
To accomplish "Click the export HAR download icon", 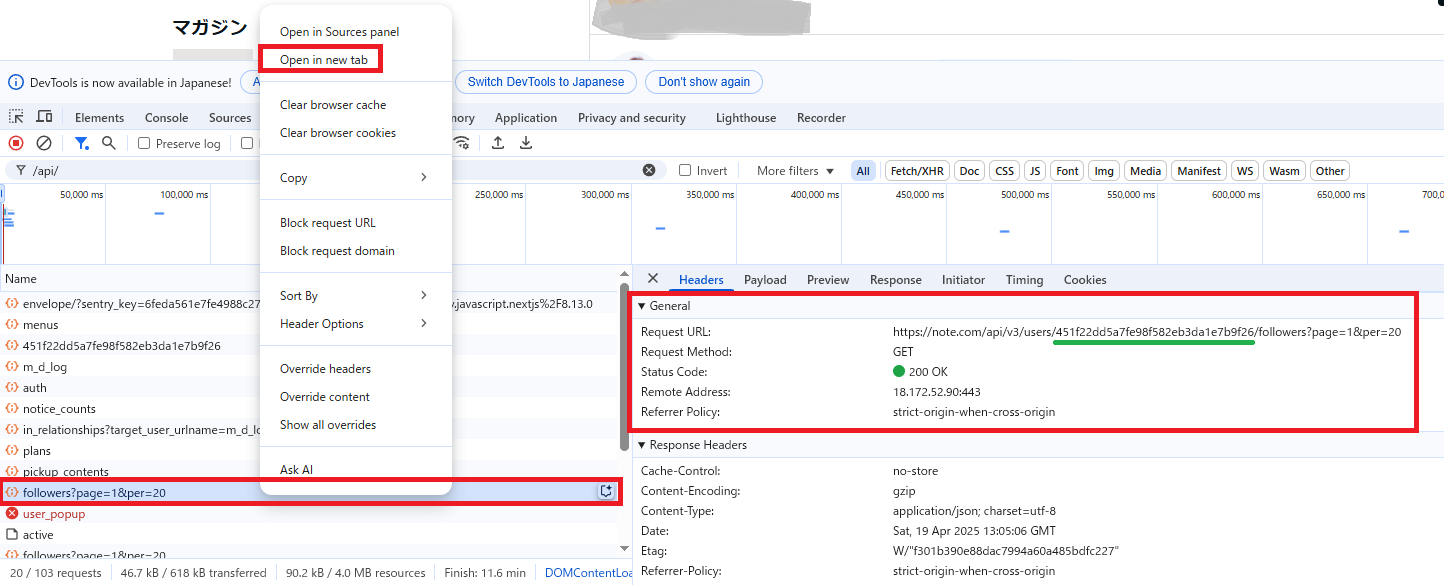I will tap(526, 143).
